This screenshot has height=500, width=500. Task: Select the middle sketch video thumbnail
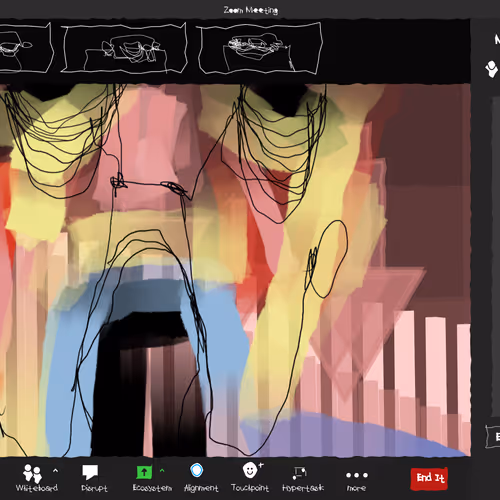click(125, 48)
